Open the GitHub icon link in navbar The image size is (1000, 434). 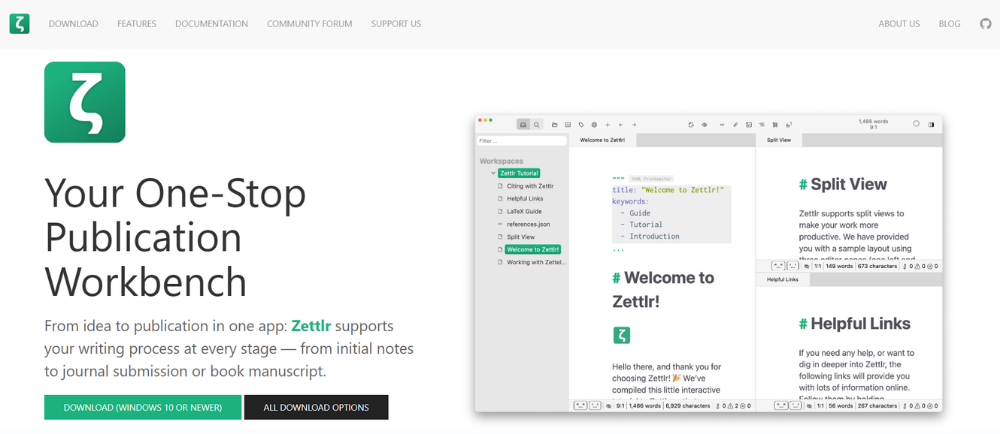[985, 24]
